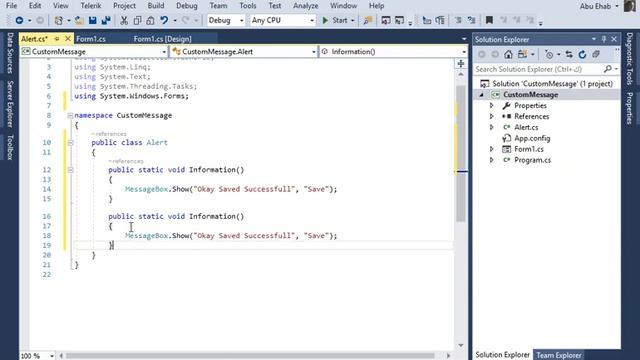Screen dimensions: 640x360
Task: Select App.config in Solution Explorer
Action: [532, 138]
